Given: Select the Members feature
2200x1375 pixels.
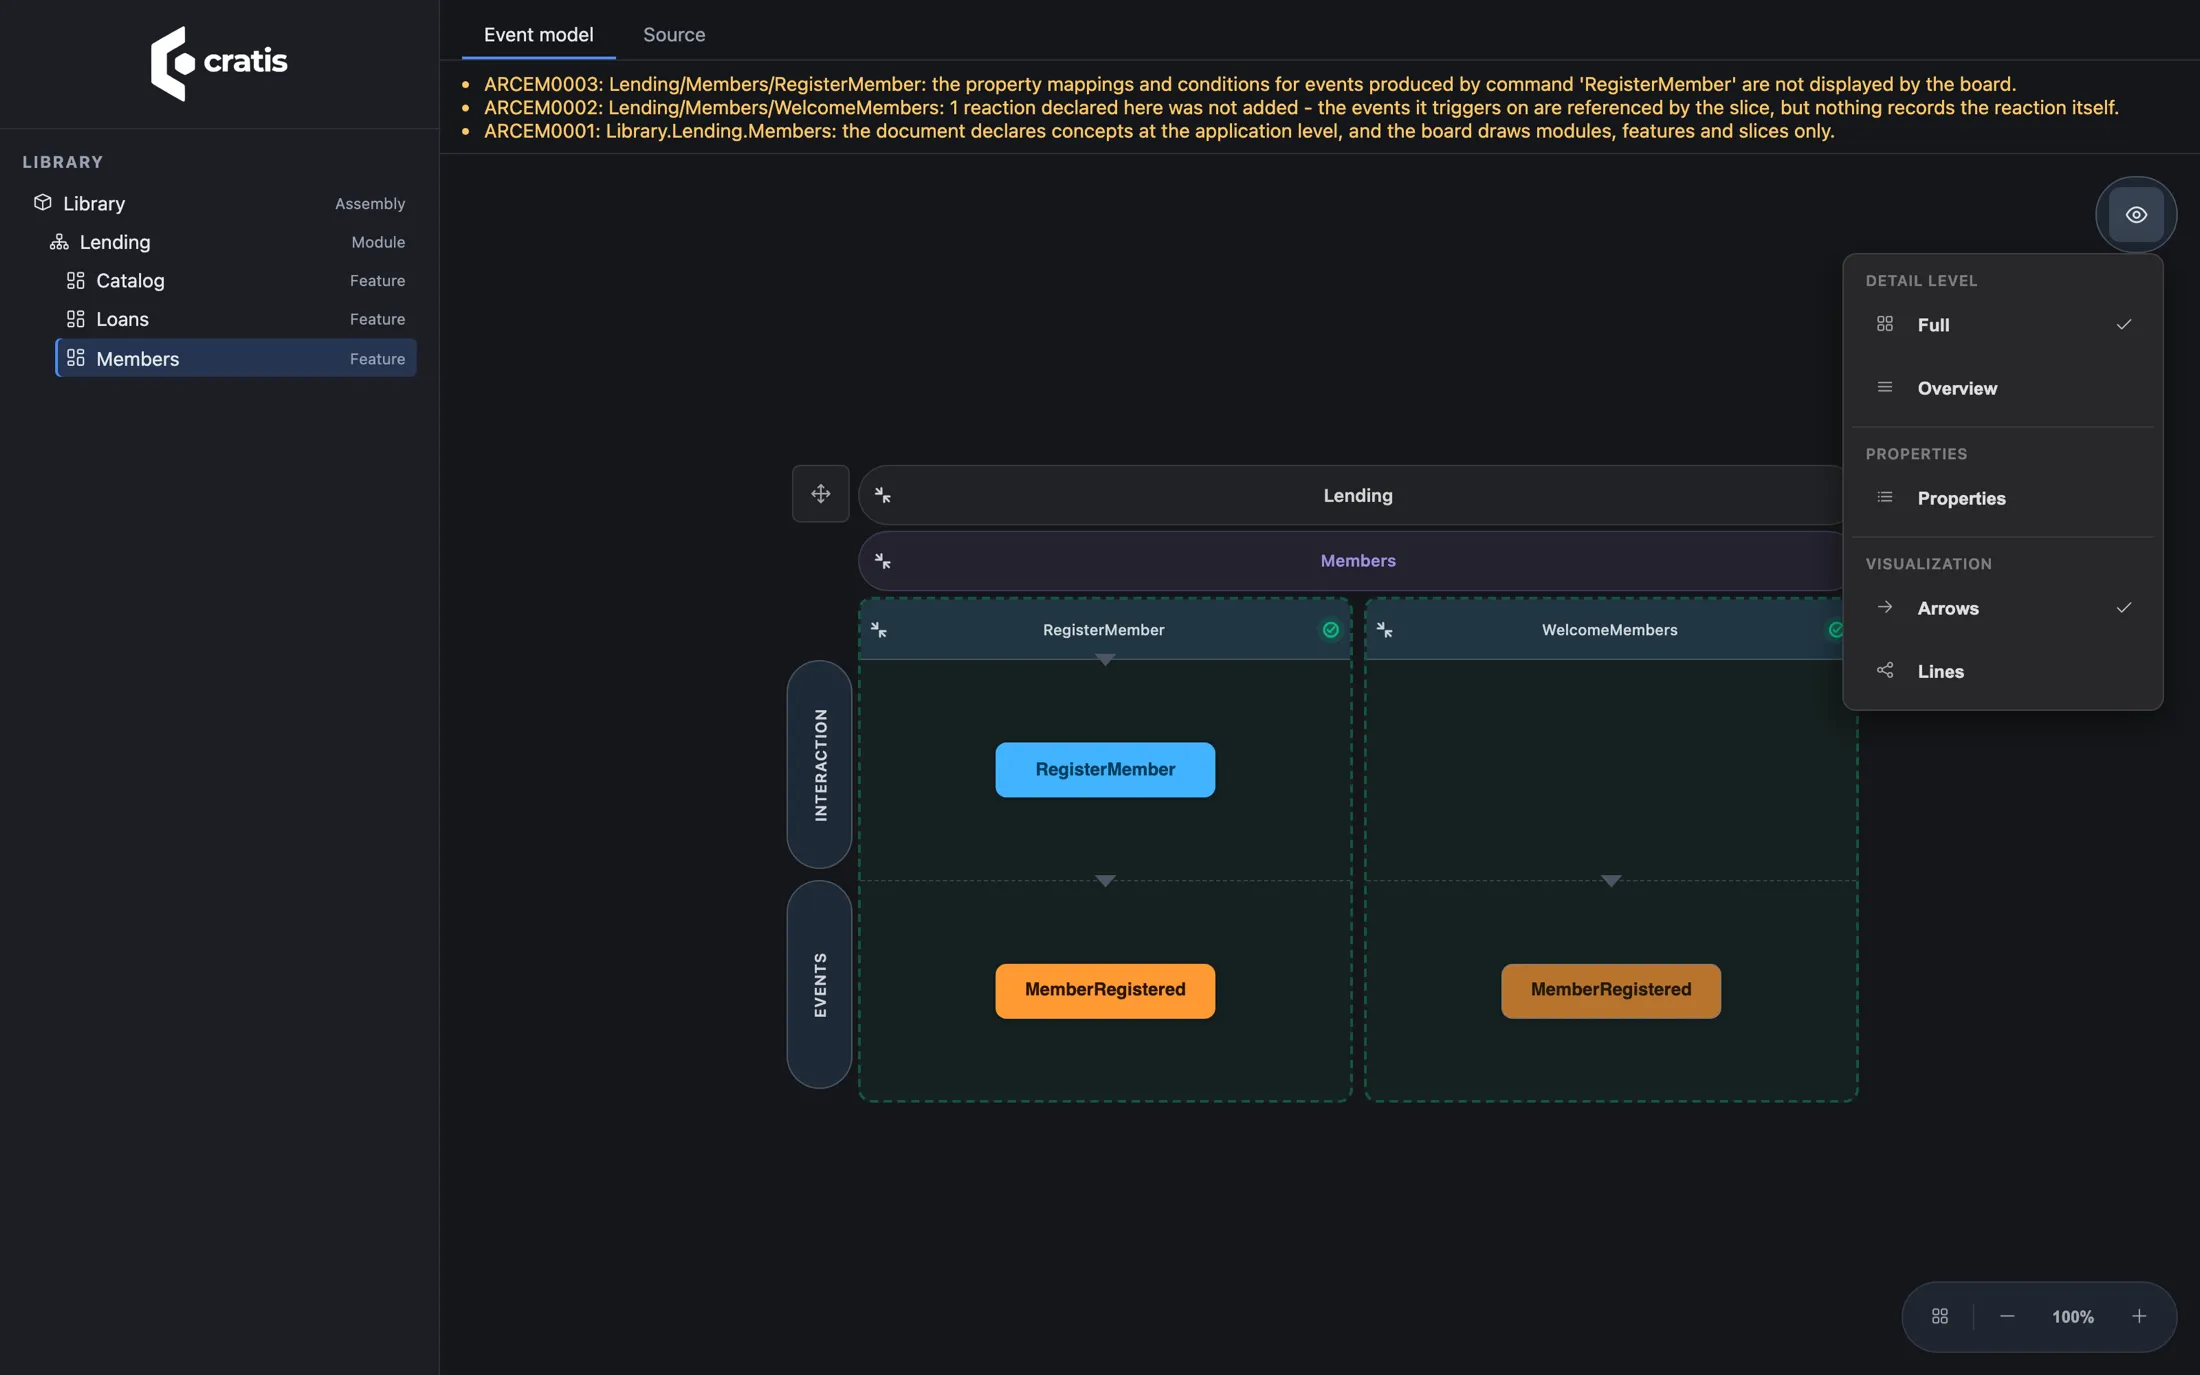Looking at the screenshot, I should click(236, 358).
